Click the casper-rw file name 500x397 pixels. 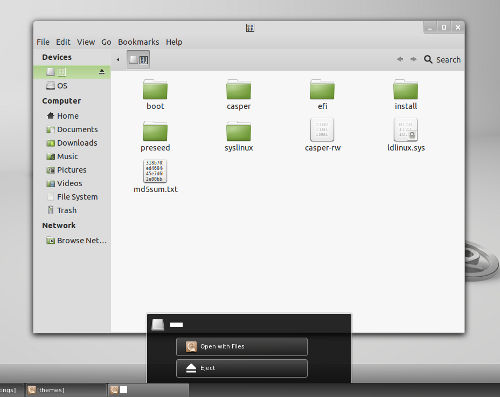(x=323, y=148)
